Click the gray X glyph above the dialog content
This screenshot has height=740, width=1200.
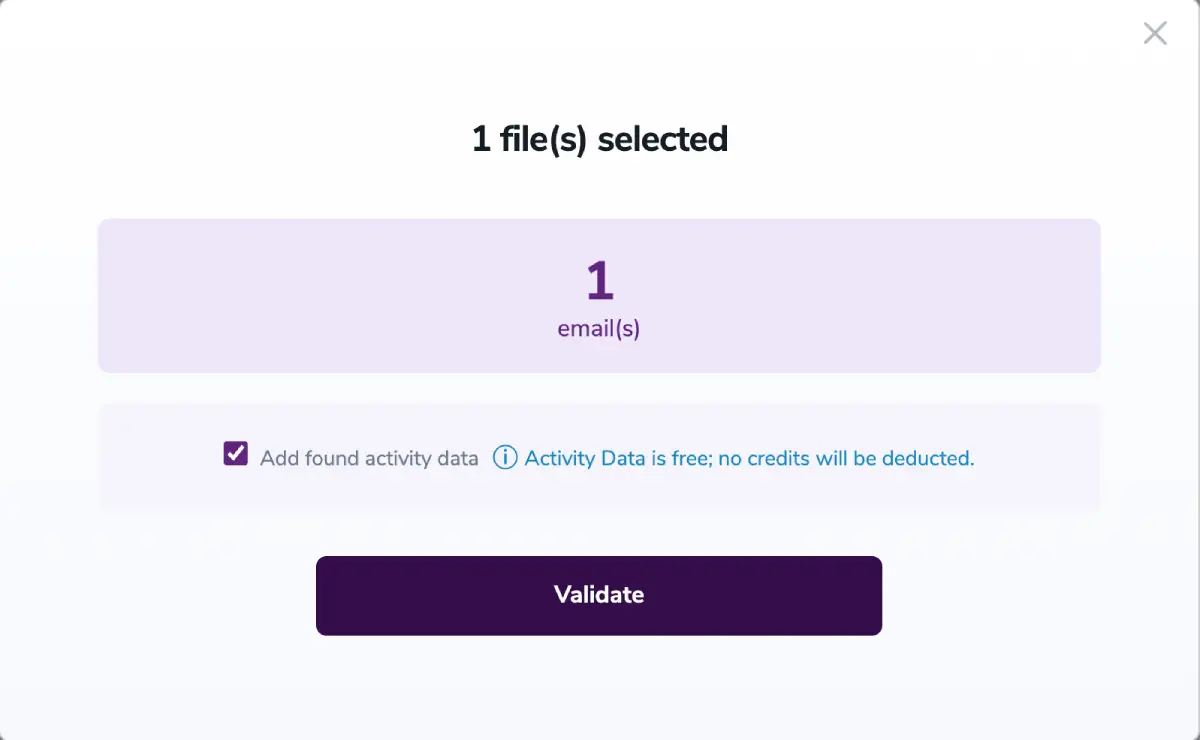(x=1155, y=33)
